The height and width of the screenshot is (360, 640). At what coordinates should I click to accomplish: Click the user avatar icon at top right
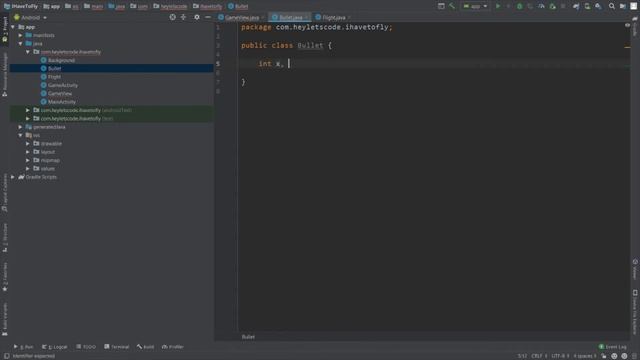click(633, 6)
